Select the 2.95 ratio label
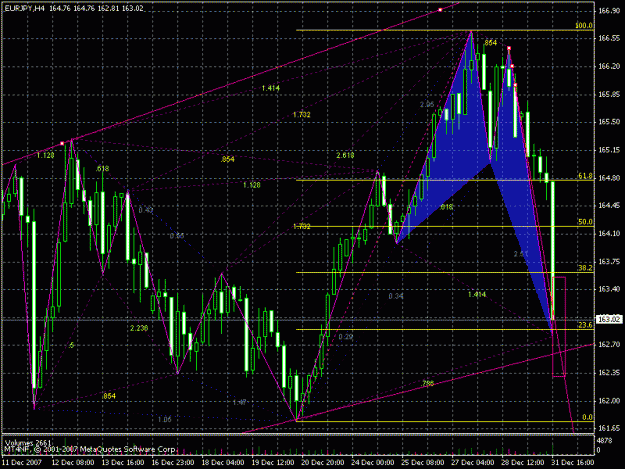The width and height of the screenshot is (625, 469). 427,104
